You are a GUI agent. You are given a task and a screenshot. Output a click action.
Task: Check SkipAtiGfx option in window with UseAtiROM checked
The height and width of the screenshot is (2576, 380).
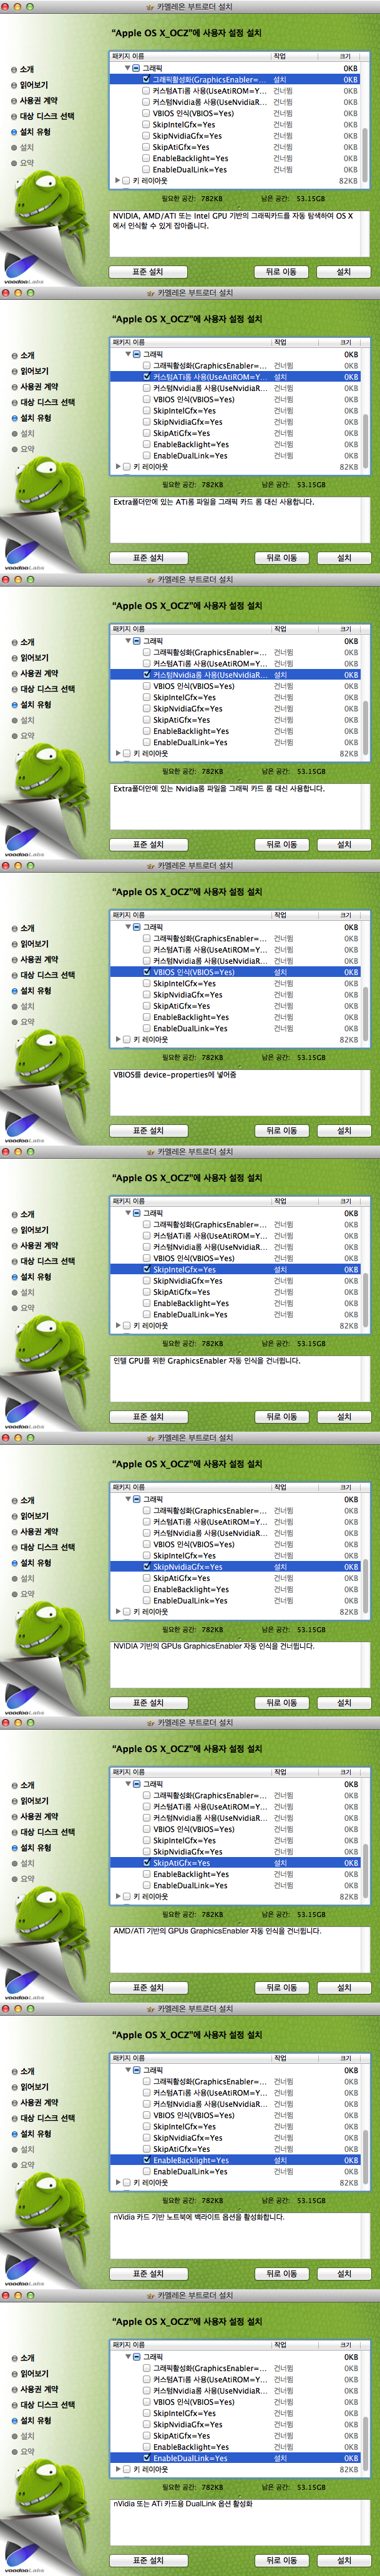(146, 433)
